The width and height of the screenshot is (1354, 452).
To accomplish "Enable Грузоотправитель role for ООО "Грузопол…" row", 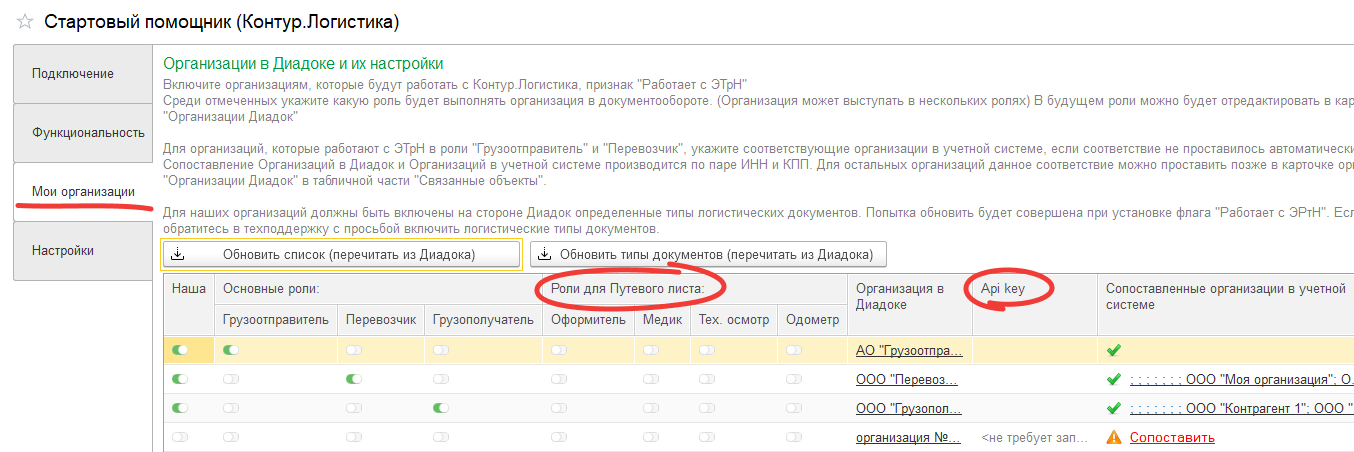I will point(231,409).
